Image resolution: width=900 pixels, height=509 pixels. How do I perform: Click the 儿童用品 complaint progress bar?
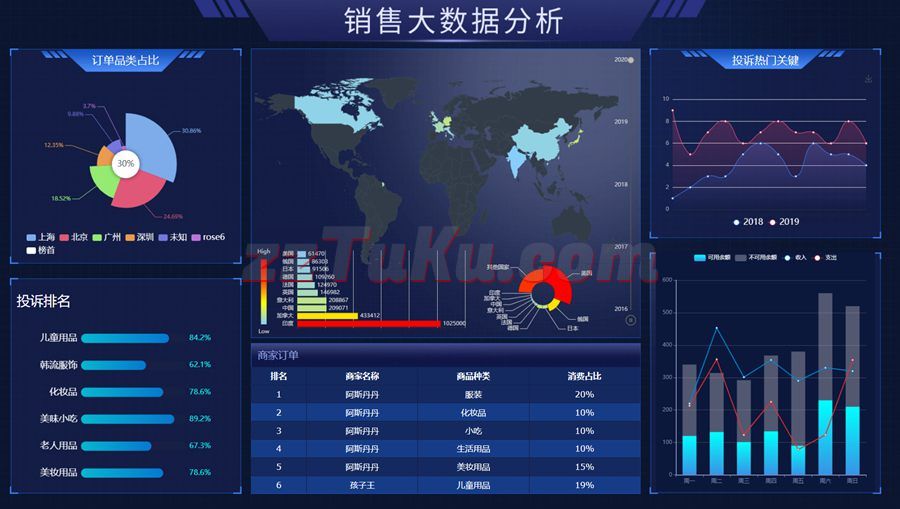pos(124,338)
